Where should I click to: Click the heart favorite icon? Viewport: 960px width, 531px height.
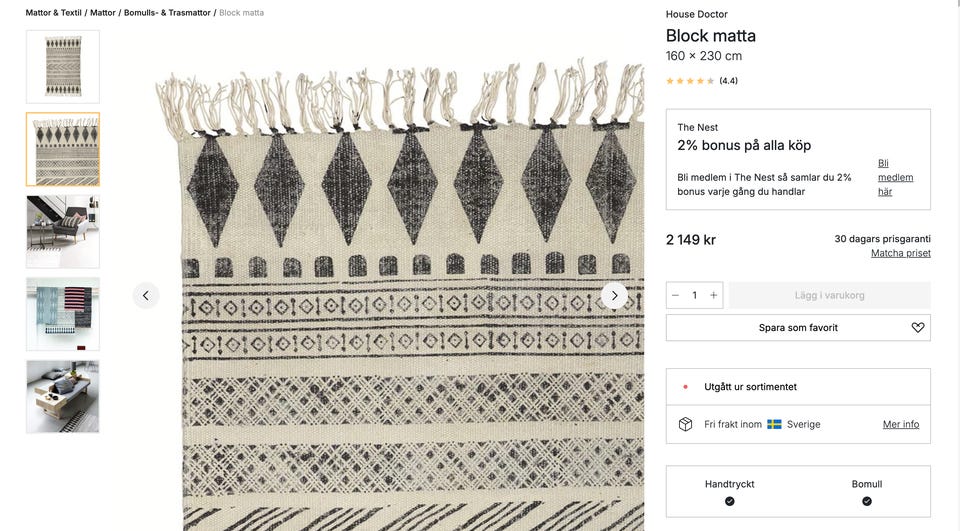918,328
